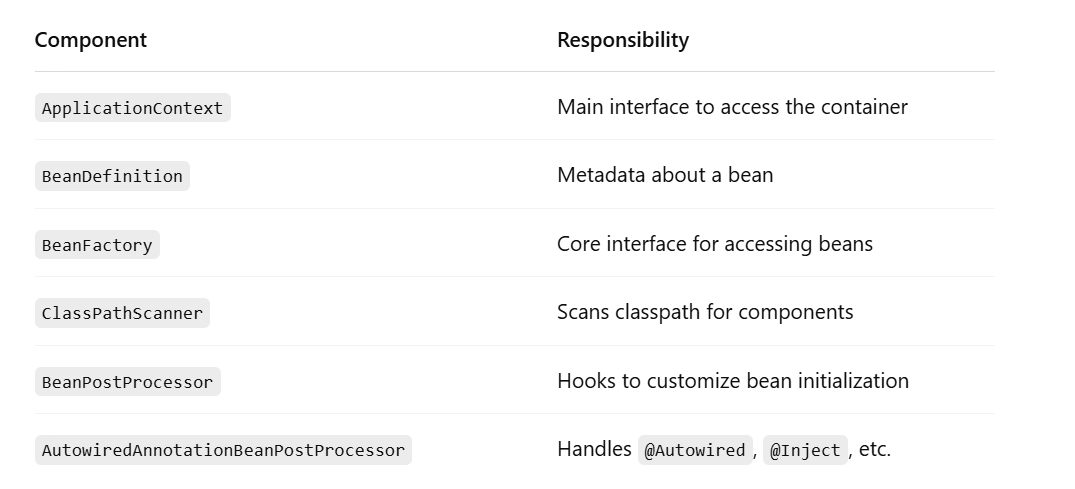Select the BeanDefinition code label
1075x489 pixels.
coord(112,176)
